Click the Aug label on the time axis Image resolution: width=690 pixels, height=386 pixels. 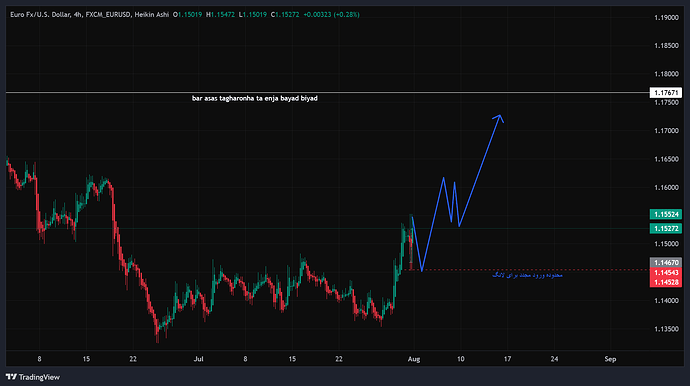coord(414,359)
